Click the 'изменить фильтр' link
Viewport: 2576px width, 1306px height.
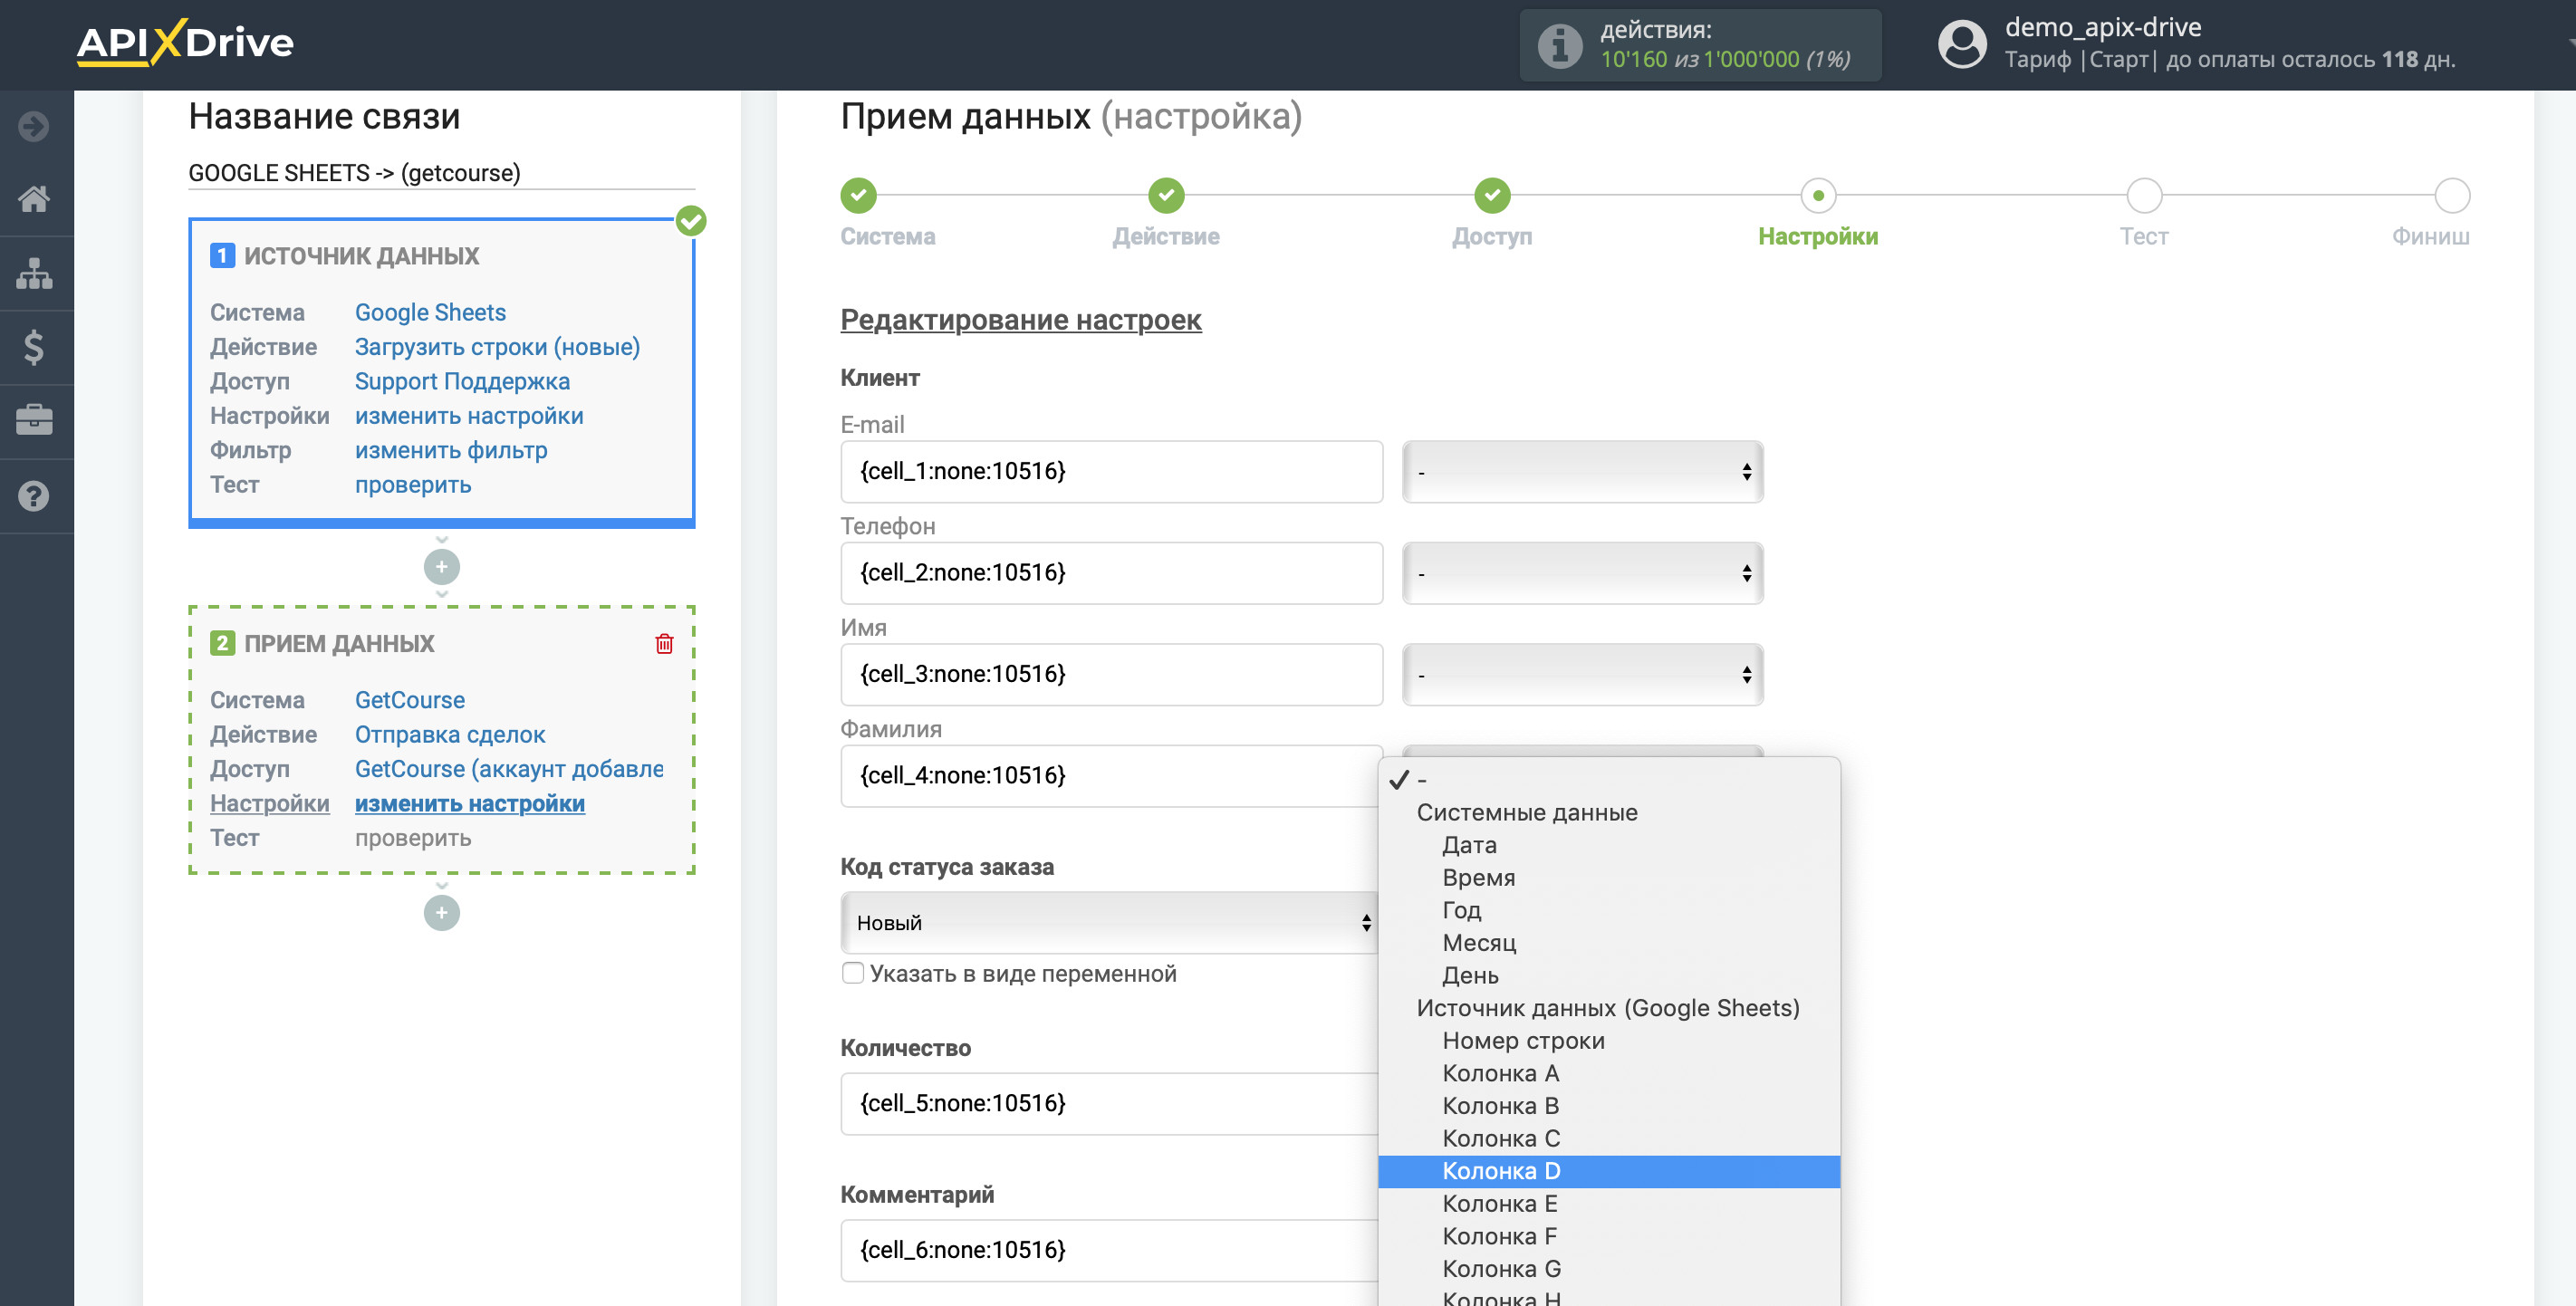tap(451, 450)
